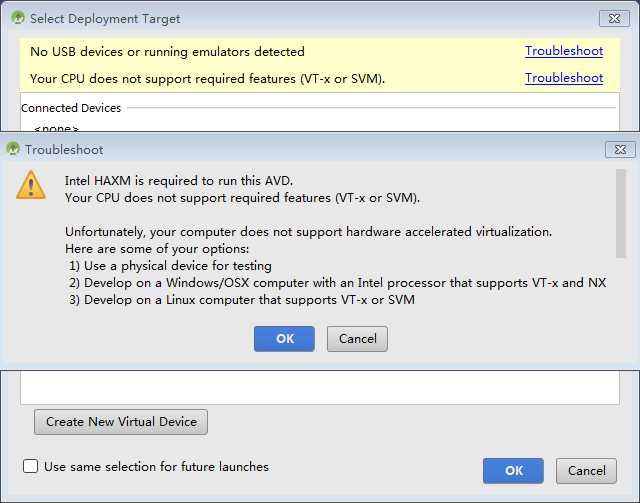Click 'Here are some of your options:' line
This screenshot has height=503, width=640.
pyautogui.click(x=157, y=249)
